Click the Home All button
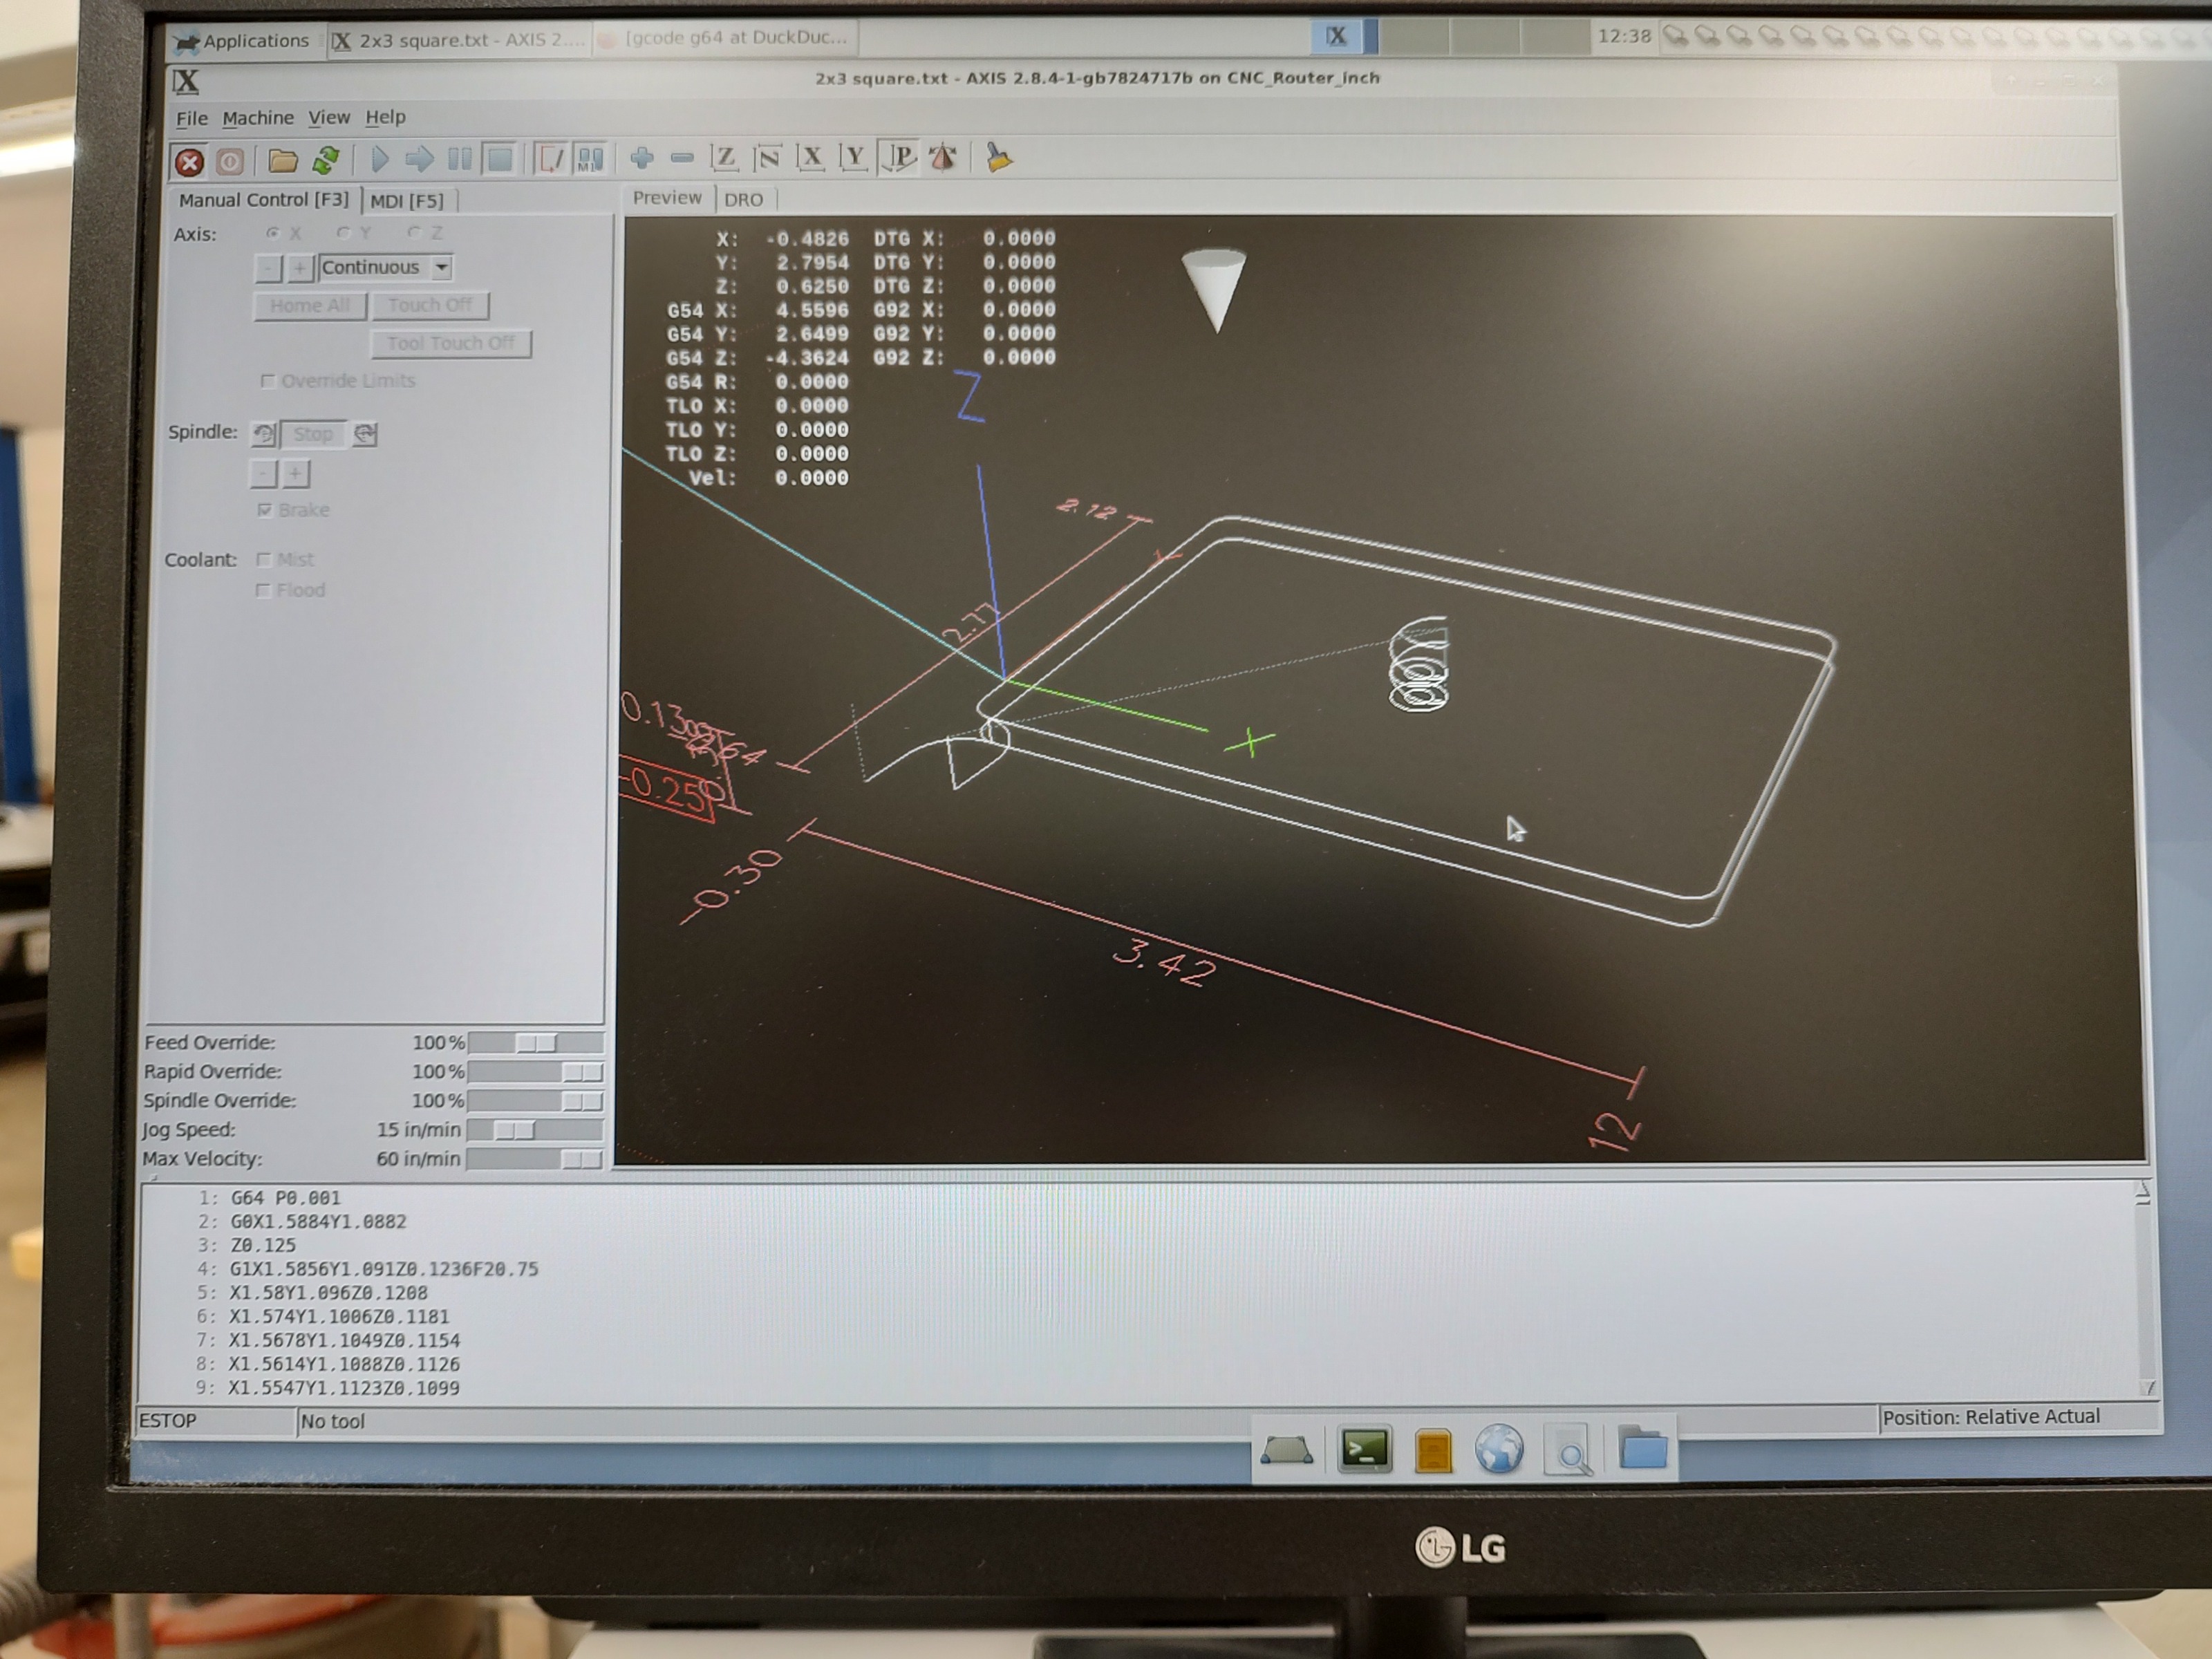The image size is (2212, 1659). [309, 305]
